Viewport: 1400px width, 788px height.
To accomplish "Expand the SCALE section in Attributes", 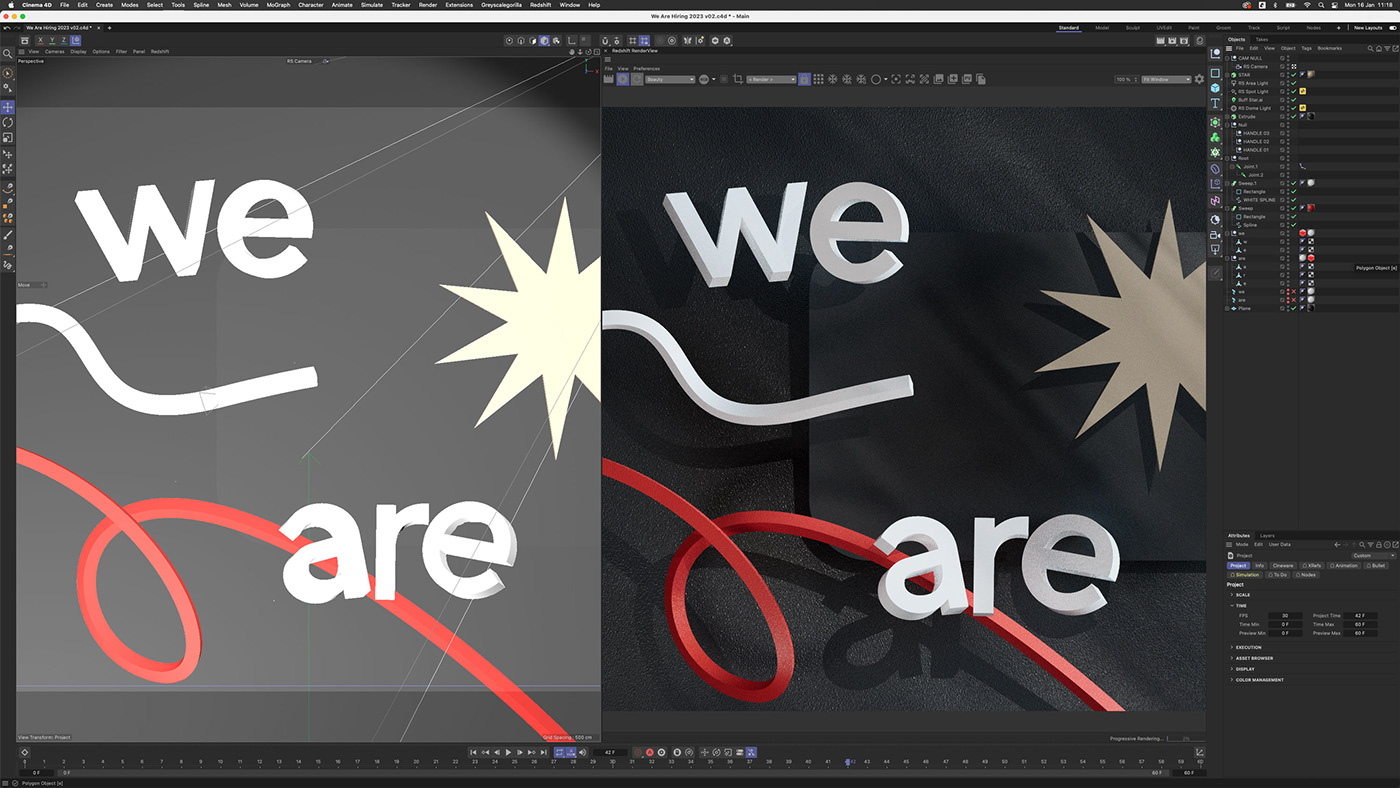I will pyautogui.click(x=1232, y=595).
